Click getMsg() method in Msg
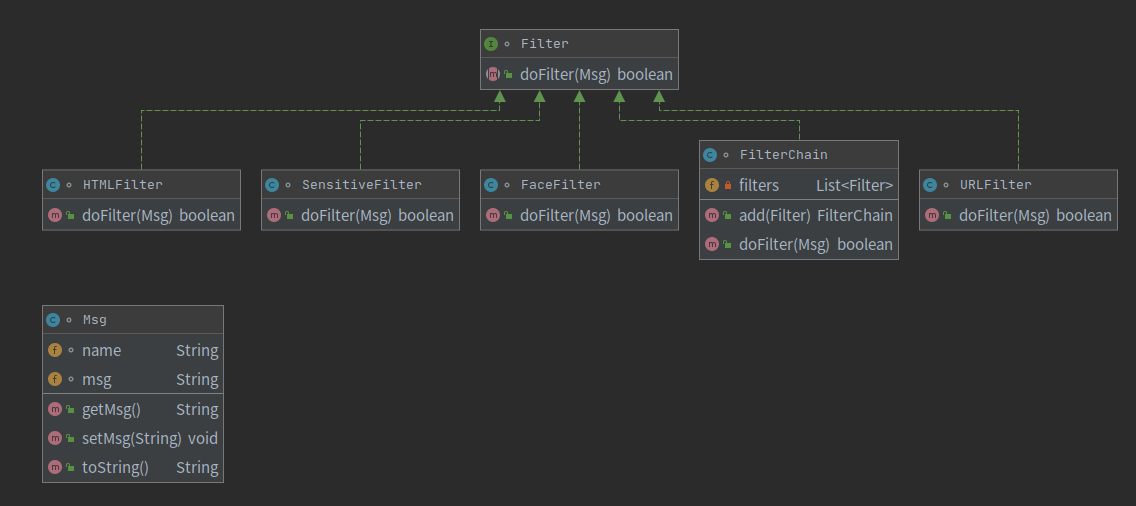This screenshot has height=506, width=1136. (x=111, y=410)
